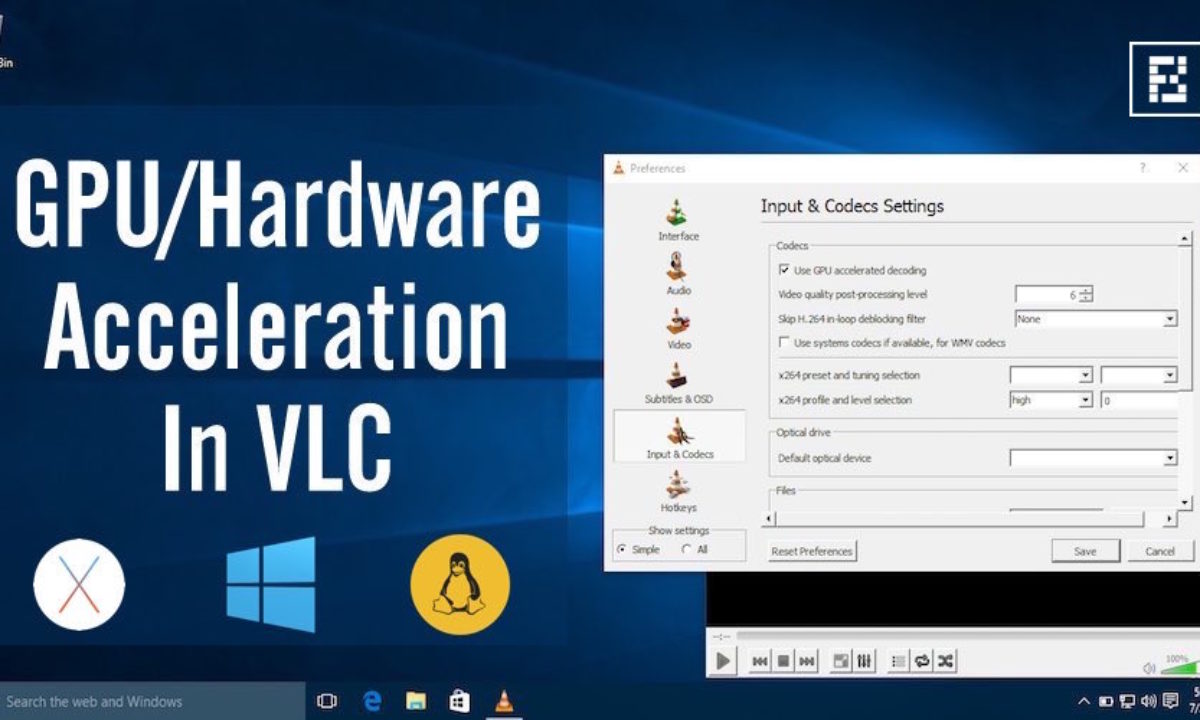Open the extended settings equalizer icon
The height and width of the screenshot is (720, 1200).
863,660
